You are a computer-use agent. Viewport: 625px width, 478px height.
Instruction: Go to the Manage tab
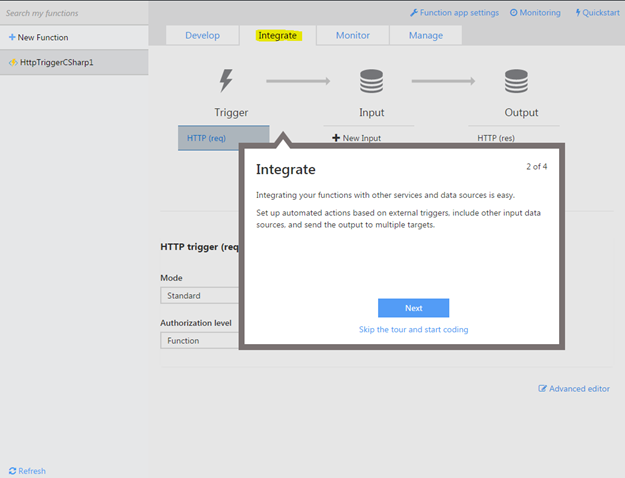426,35
